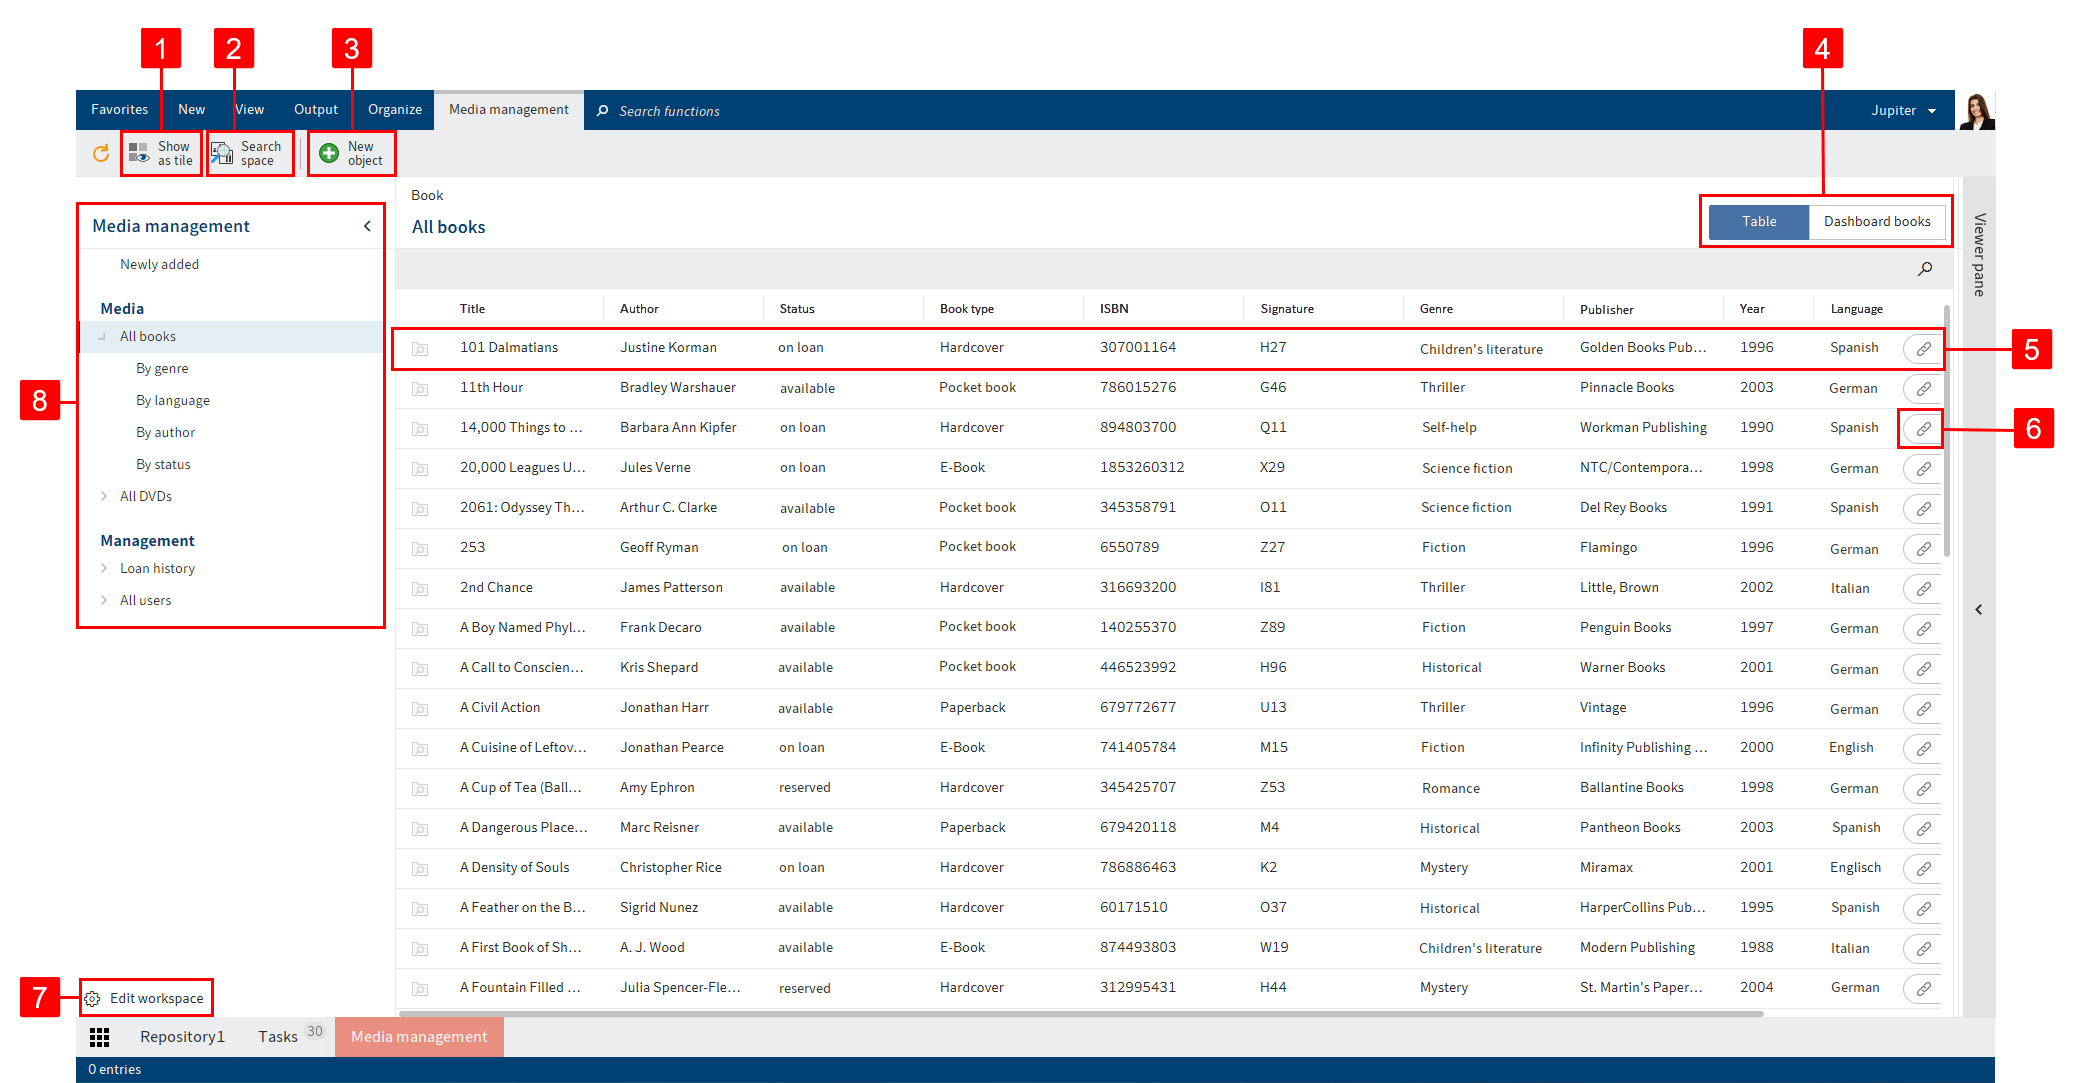Click the search icon in Search functions bar
The image size is (2092, 1083).
[x=603, y=111]
